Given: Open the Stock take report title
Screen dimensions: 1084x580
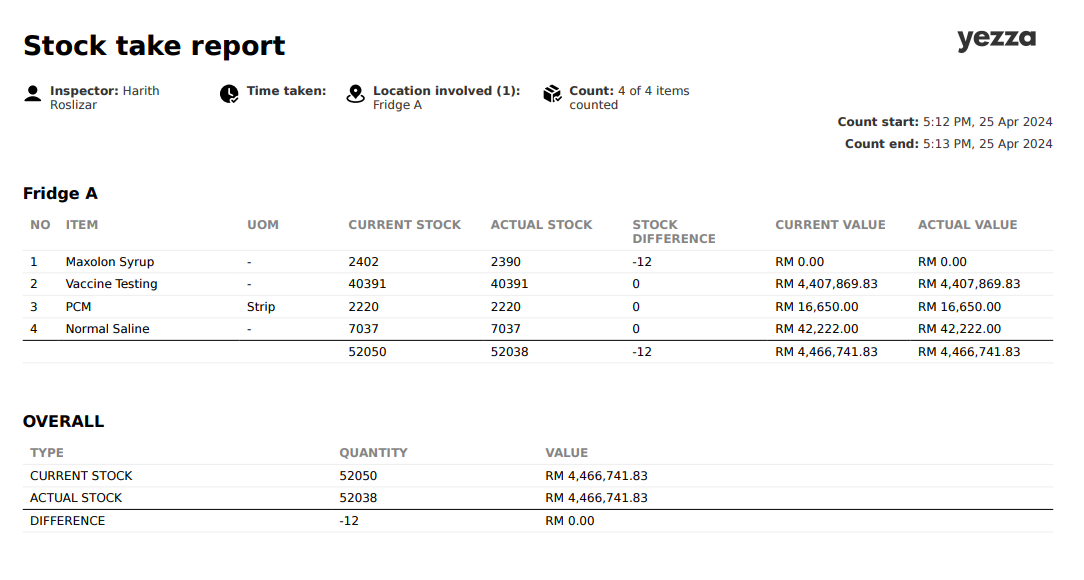Looking at the screenshot, I should click(154, 45).
